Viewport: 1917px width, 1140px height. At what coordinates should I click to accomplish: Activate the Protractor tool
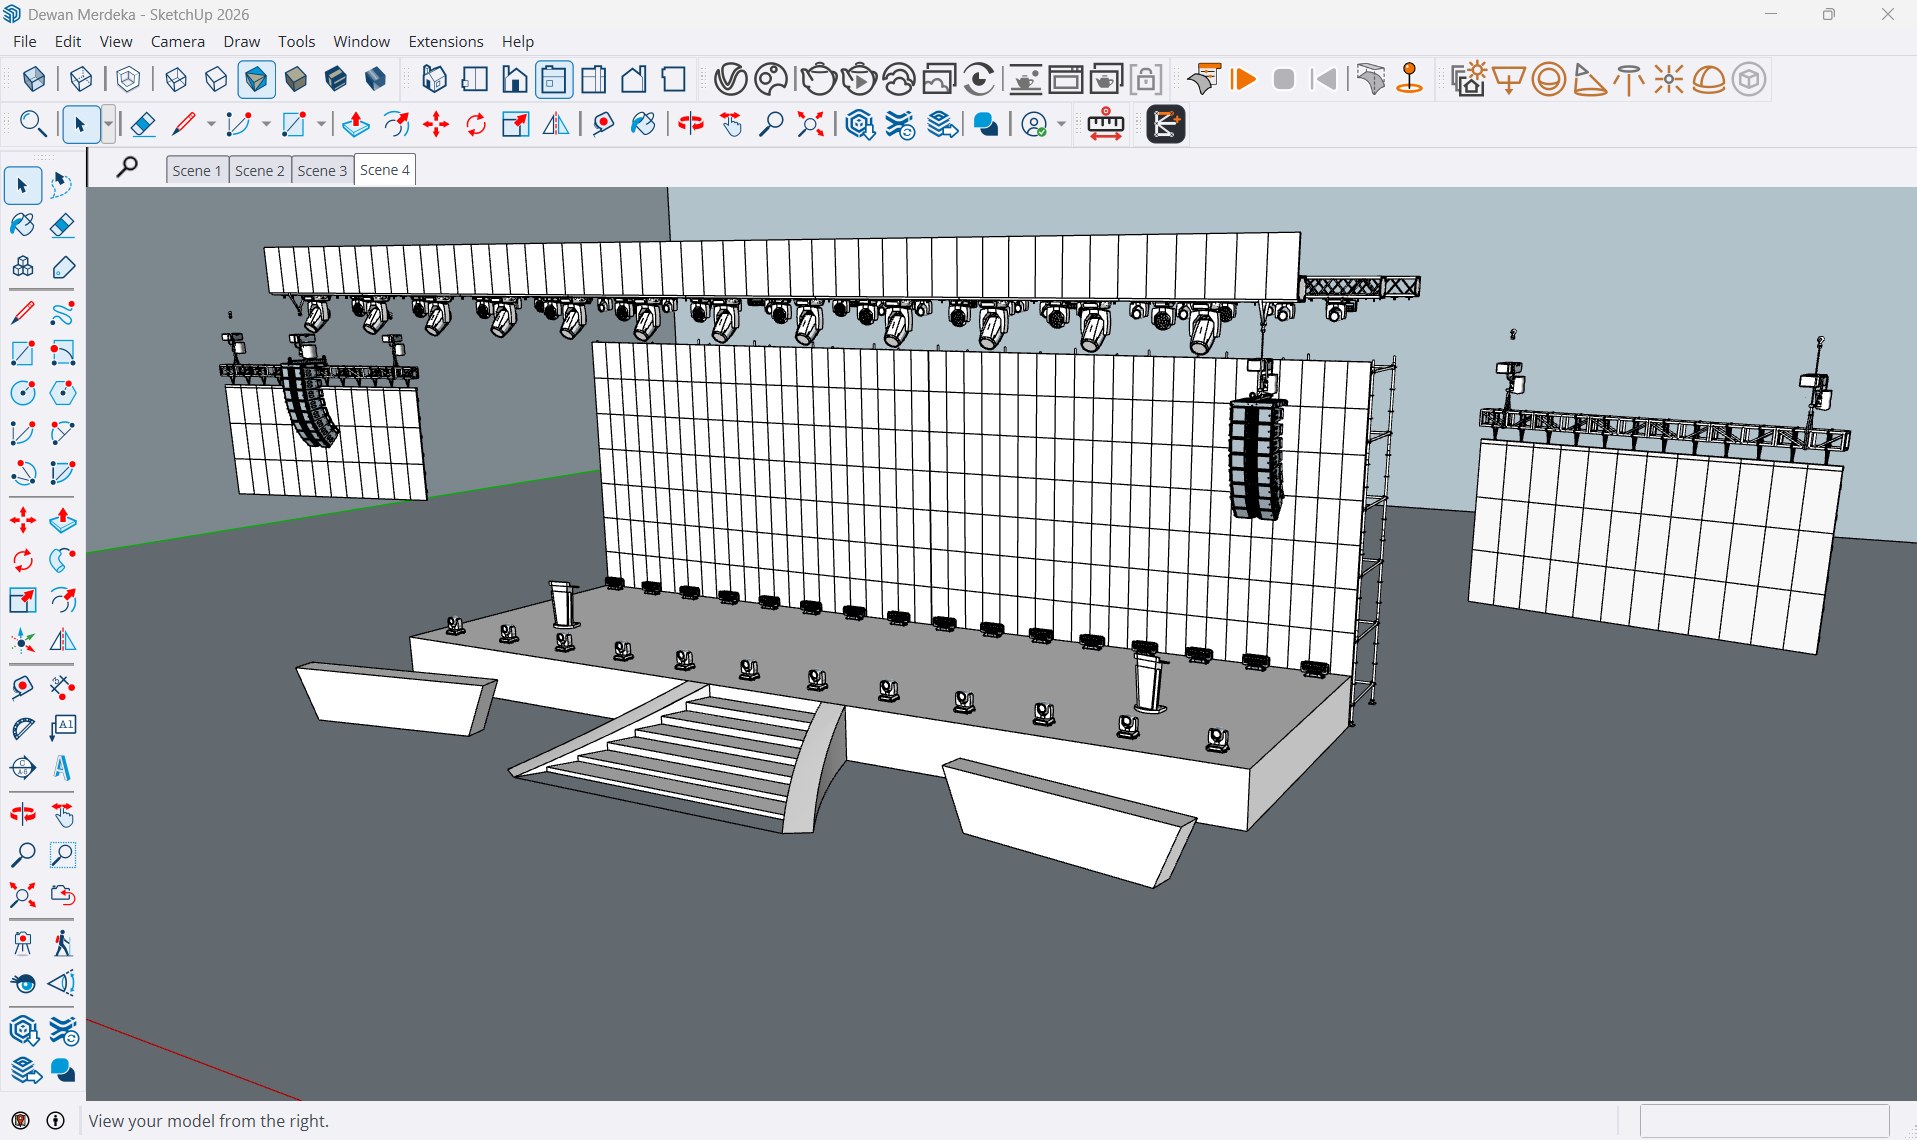(22, 727)
